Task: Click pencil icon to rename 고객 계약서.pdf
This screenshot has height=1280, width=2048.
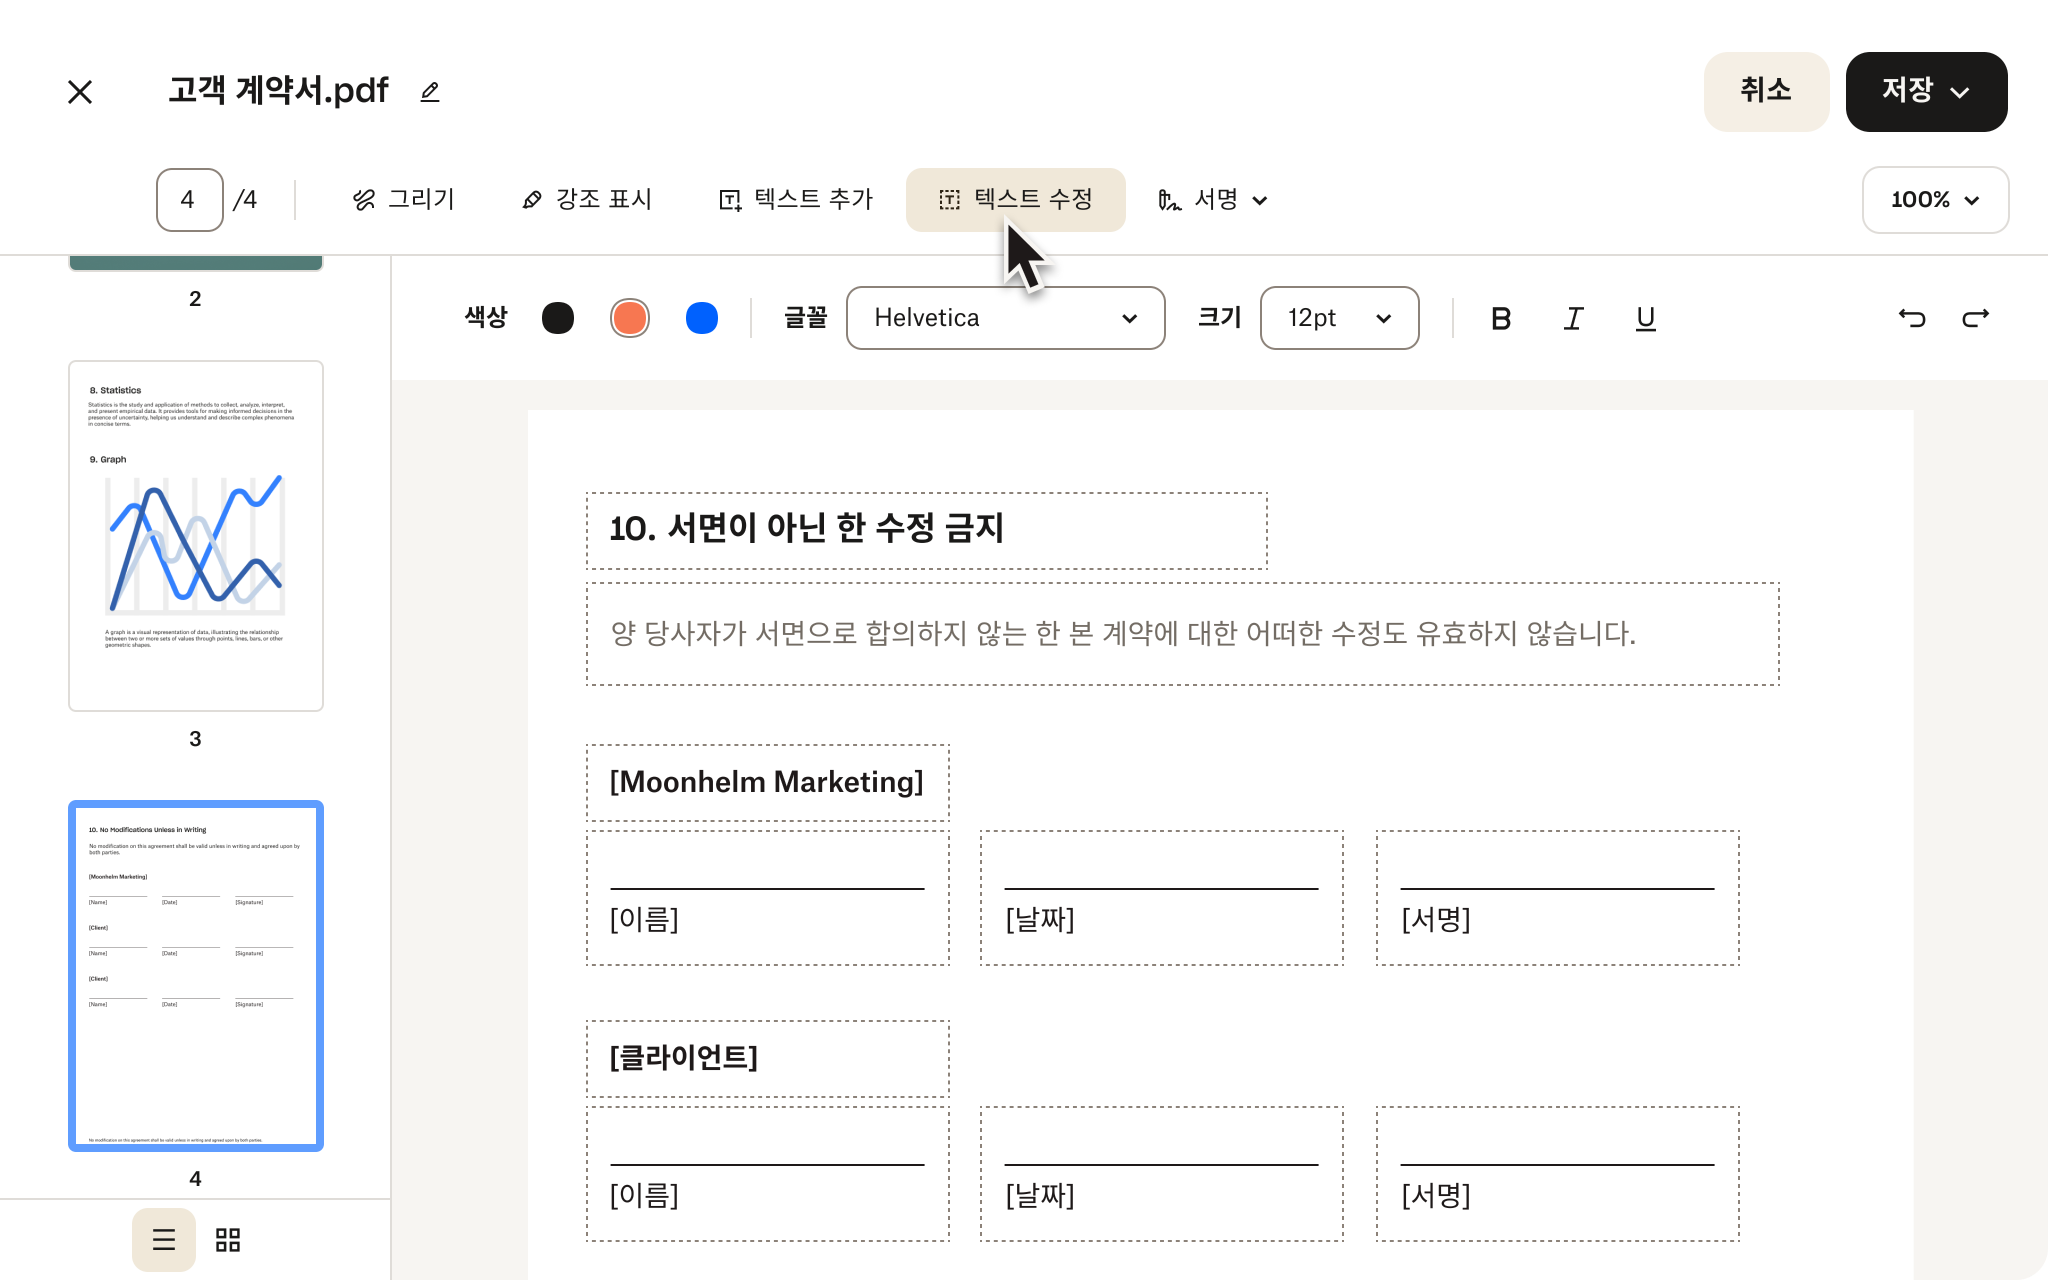Action: 430,92
